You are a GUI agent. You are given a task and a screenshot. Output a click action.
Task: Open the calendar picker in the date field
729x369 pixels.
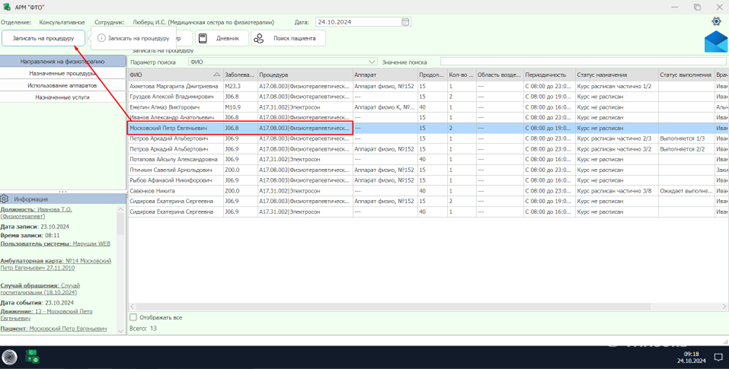[x=405, y=22]
